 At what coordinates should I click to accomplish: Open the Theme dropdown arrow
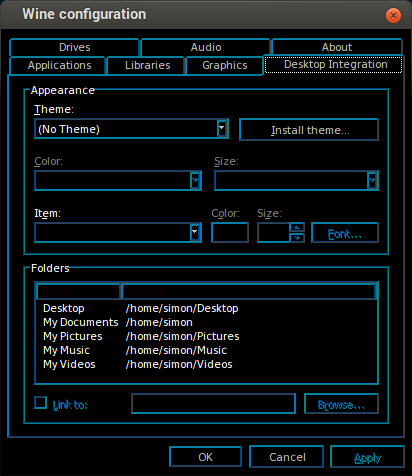point(221,128)
